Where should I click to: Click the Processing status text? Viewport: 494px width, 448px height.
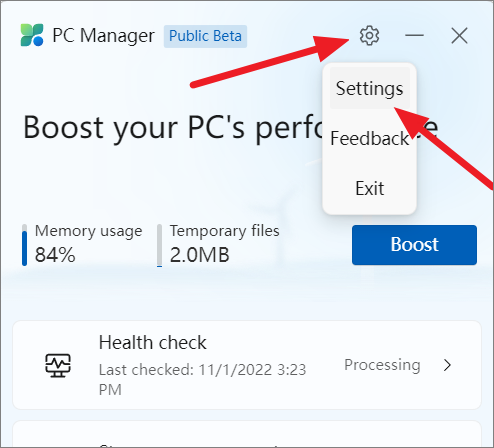pyautogui.click(x=382, y=365)
